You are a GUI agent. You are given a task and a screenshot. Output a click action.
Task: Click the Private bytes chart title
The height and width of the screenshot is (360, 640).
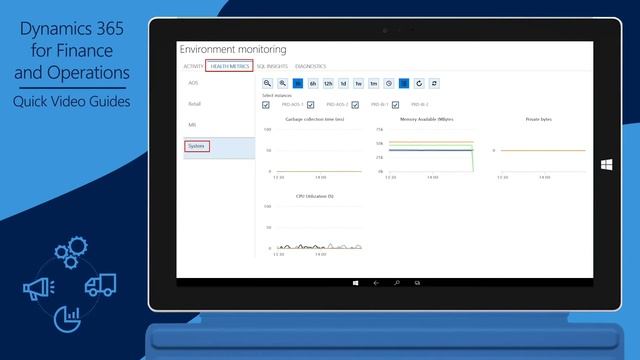click(539, 119)
